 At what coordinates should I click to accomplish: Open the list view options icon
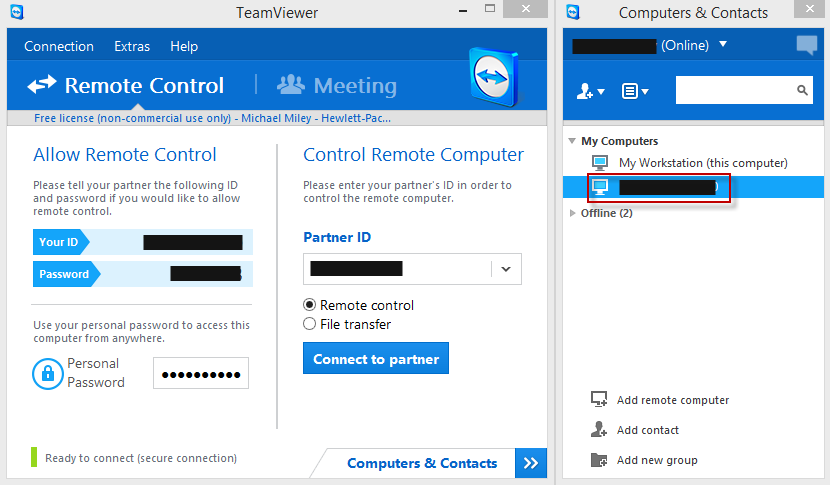634,91
